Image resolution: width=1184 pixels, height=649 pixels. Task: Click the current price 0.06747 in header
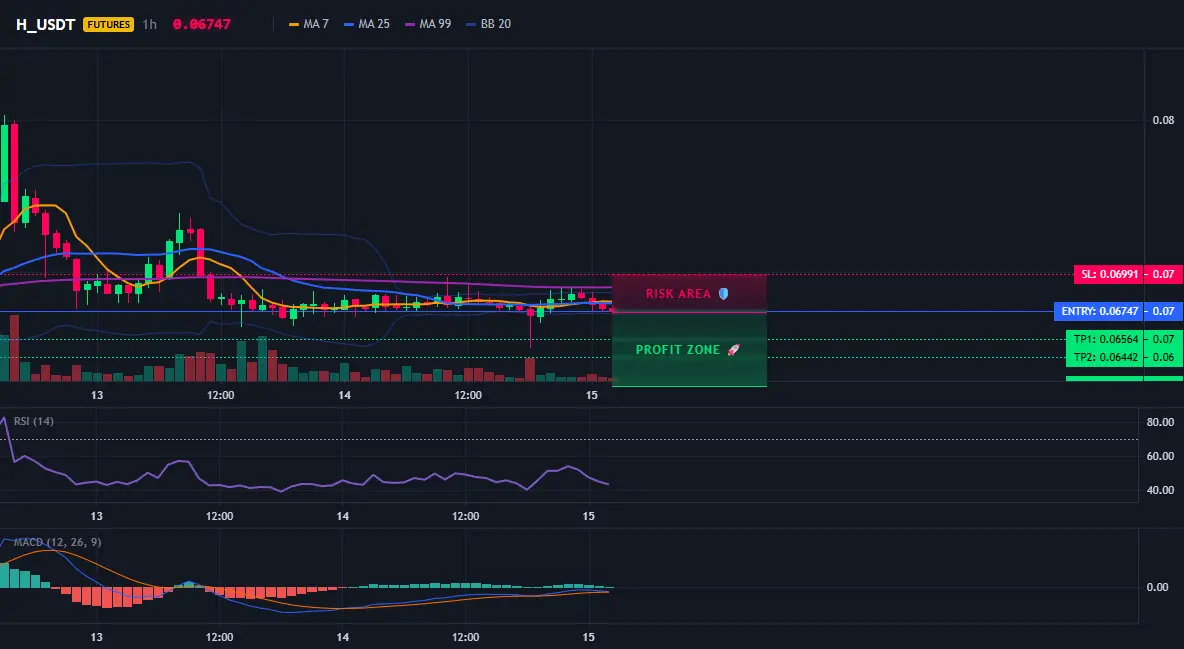(x=202, y=24)
